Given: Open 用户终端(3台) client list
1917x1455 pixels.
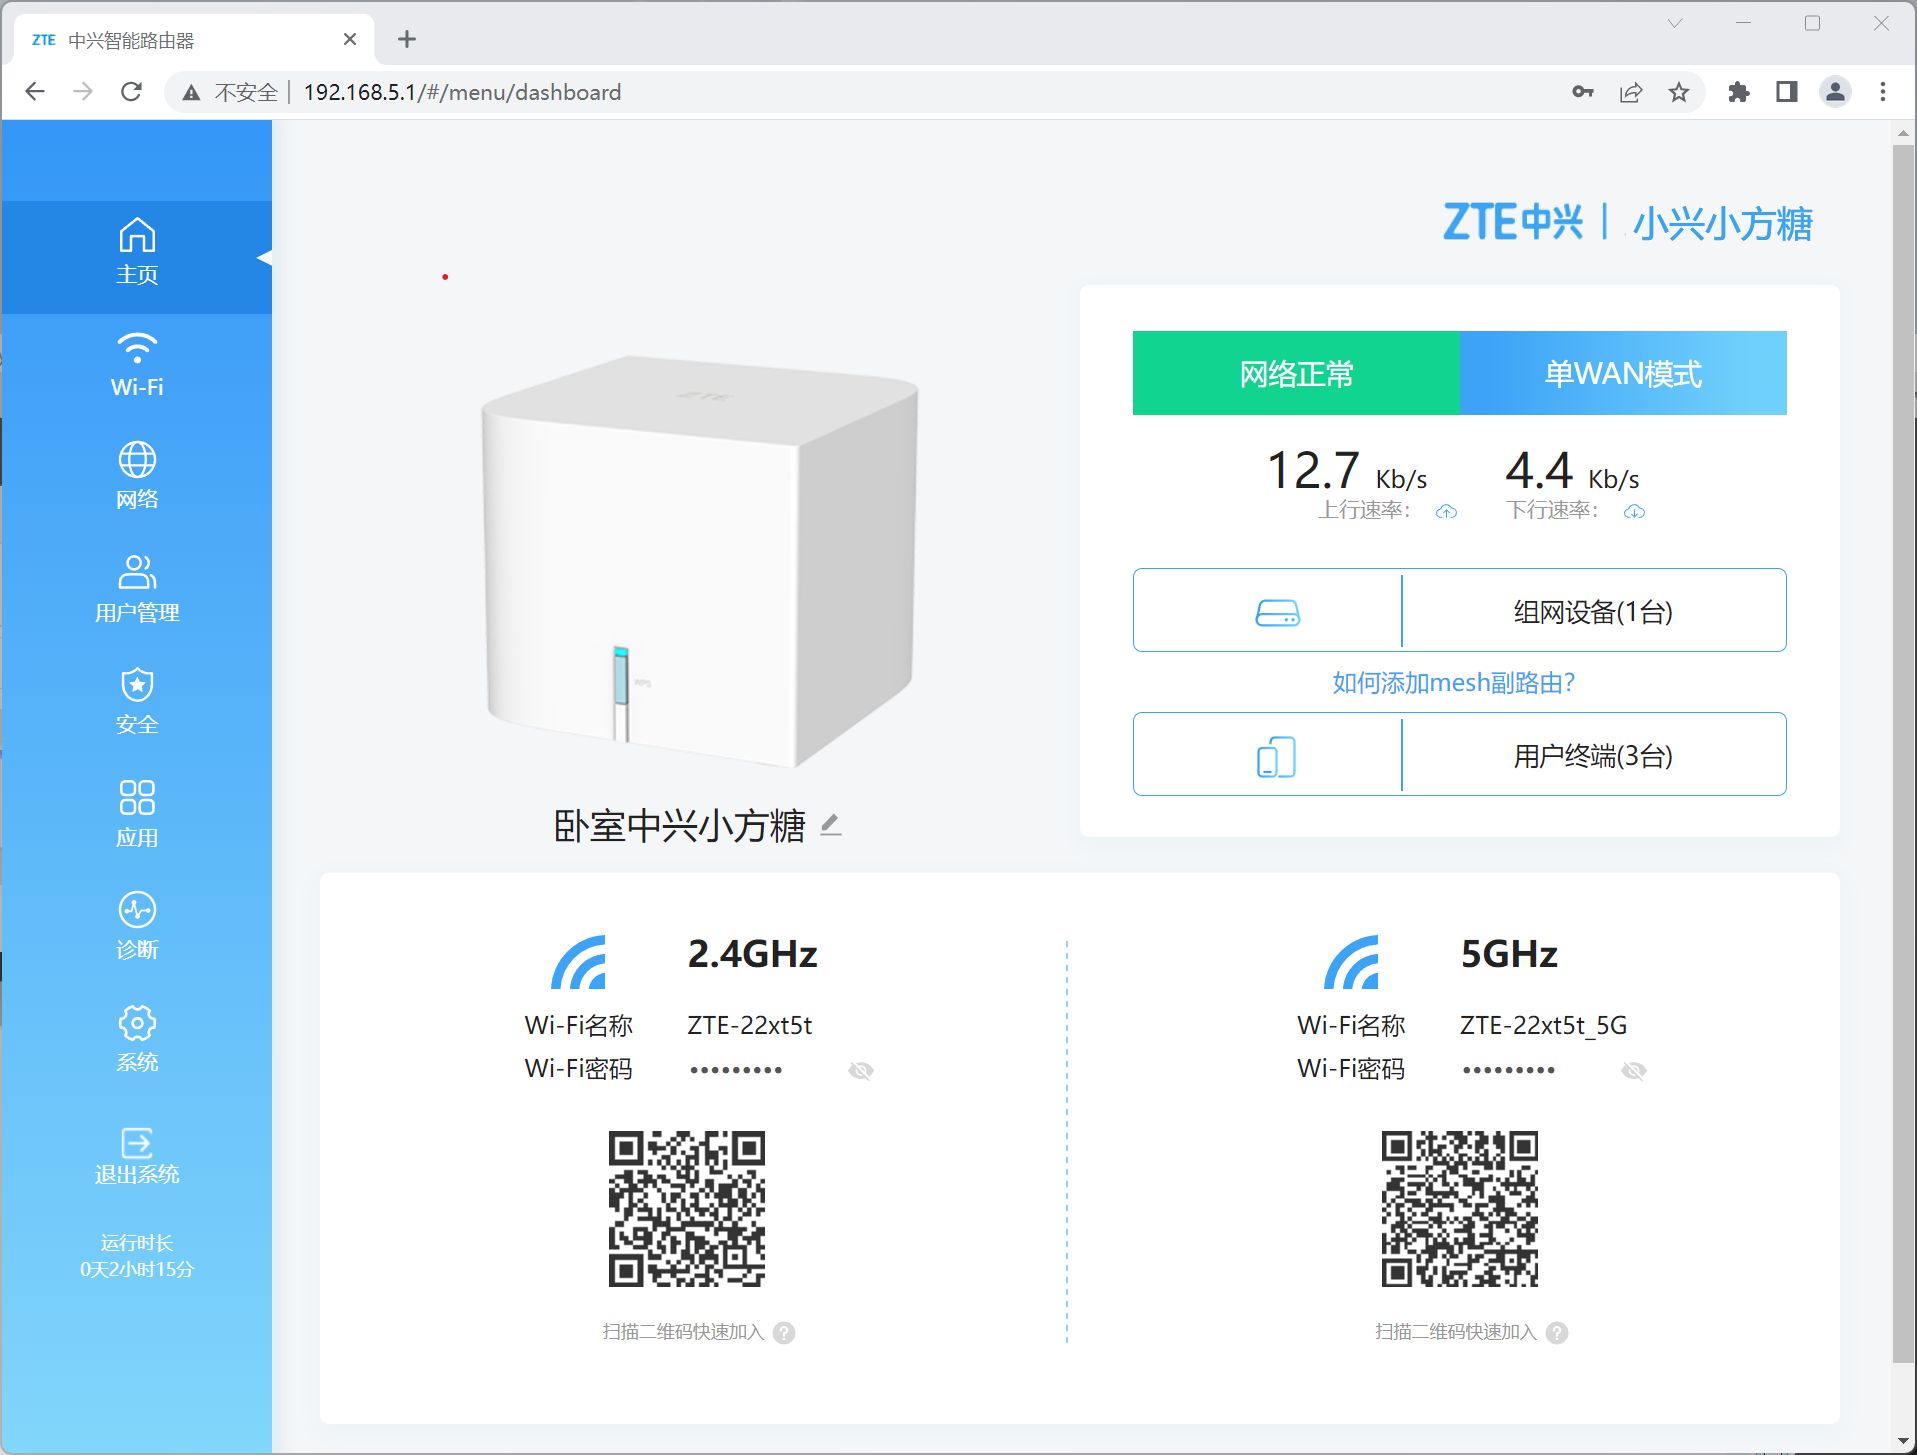Looking at the screenshot, I should 1593,755.
